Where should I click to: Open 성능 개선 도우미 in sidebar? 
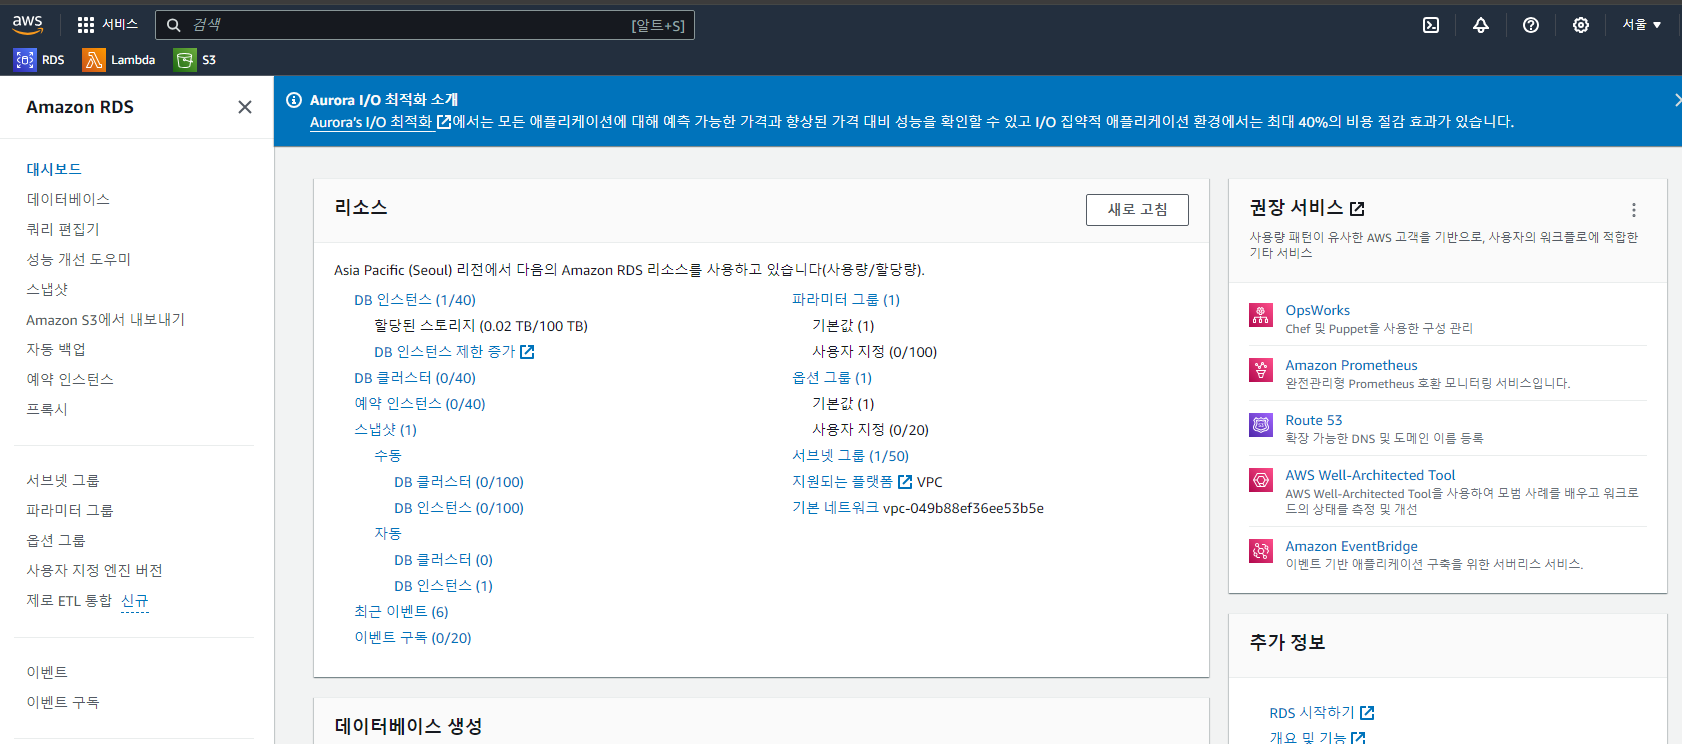[78, 259]
